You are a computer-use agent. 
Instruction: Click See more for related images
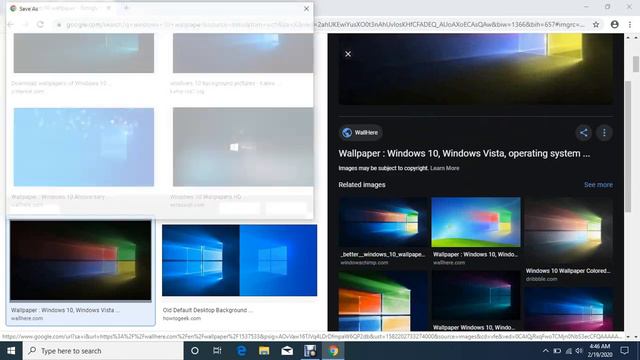tap(598, 185)
